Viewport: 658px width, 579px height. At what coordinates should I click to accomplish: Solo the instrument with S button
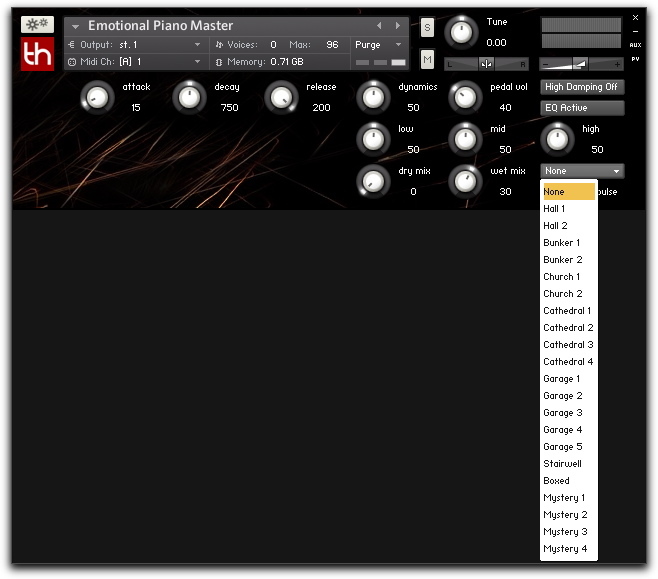click(427, 28)
